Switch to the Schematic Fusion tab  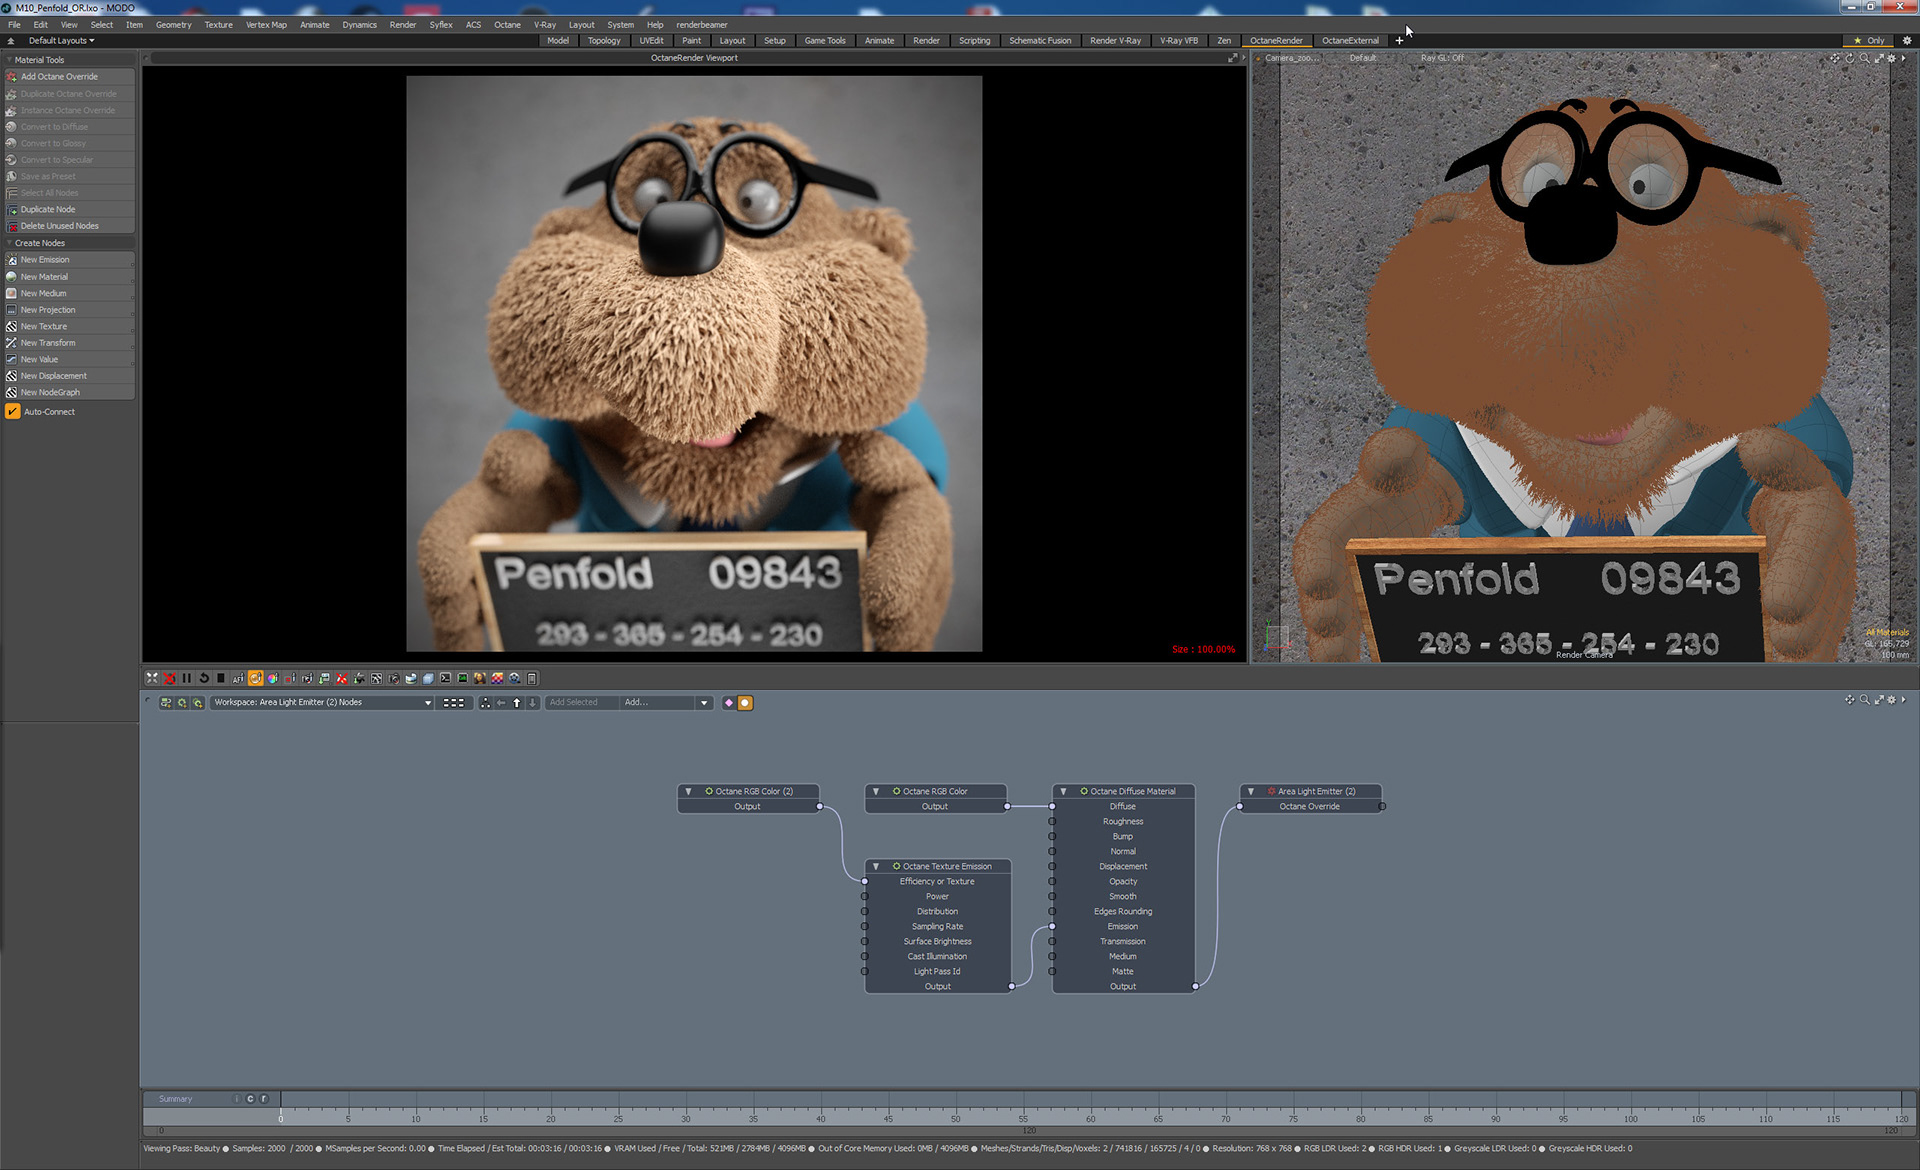pyautogui.click(x=1039, y=41)
